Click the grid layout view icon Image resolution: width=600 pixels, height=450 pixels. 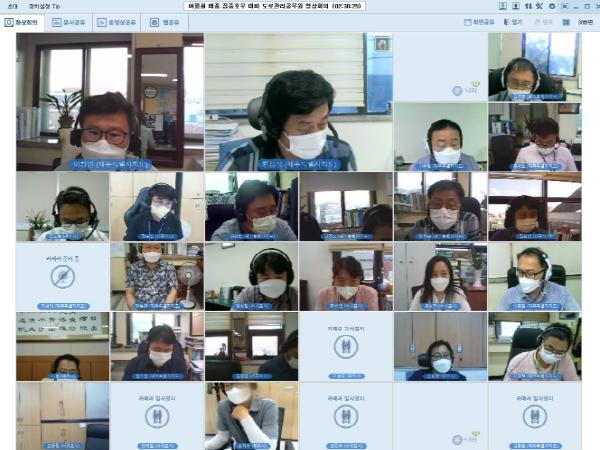click(x=566, y=22)
